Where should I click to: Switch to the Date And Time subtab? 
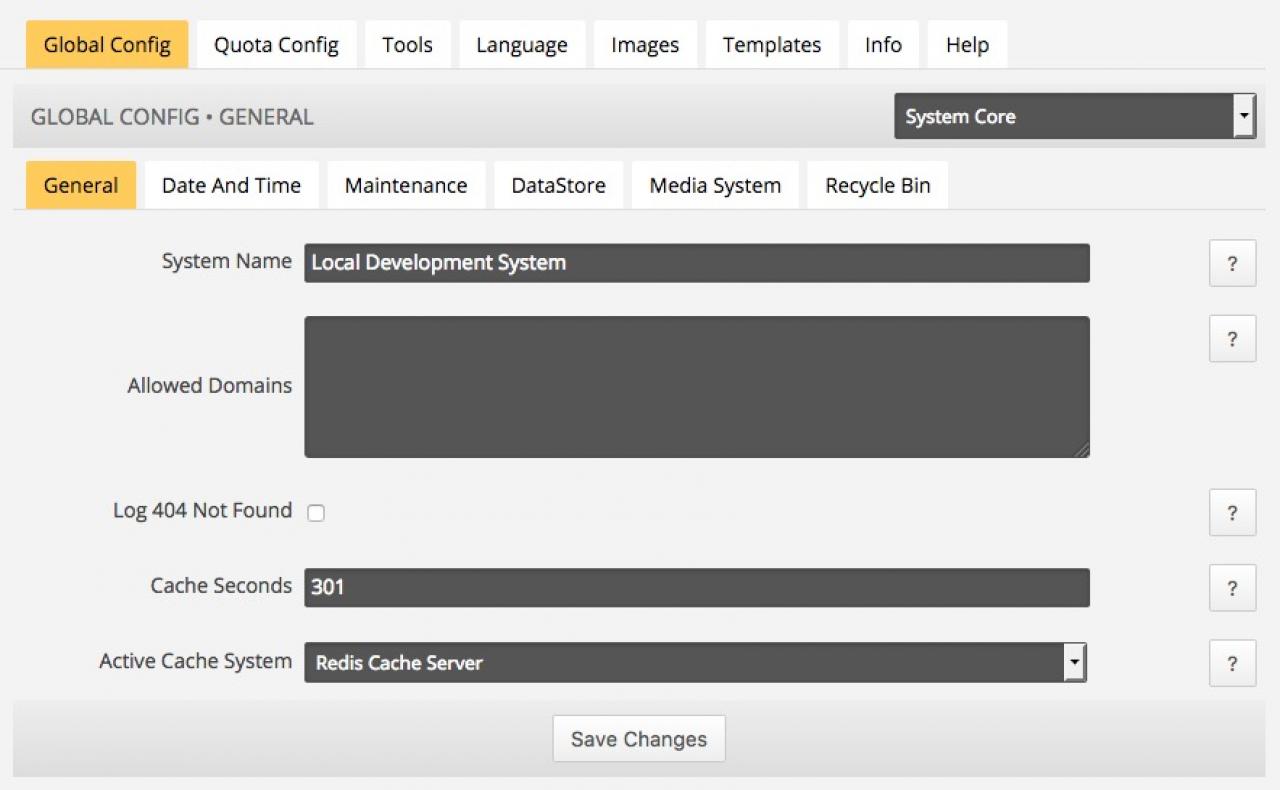(x=231, y=186)
